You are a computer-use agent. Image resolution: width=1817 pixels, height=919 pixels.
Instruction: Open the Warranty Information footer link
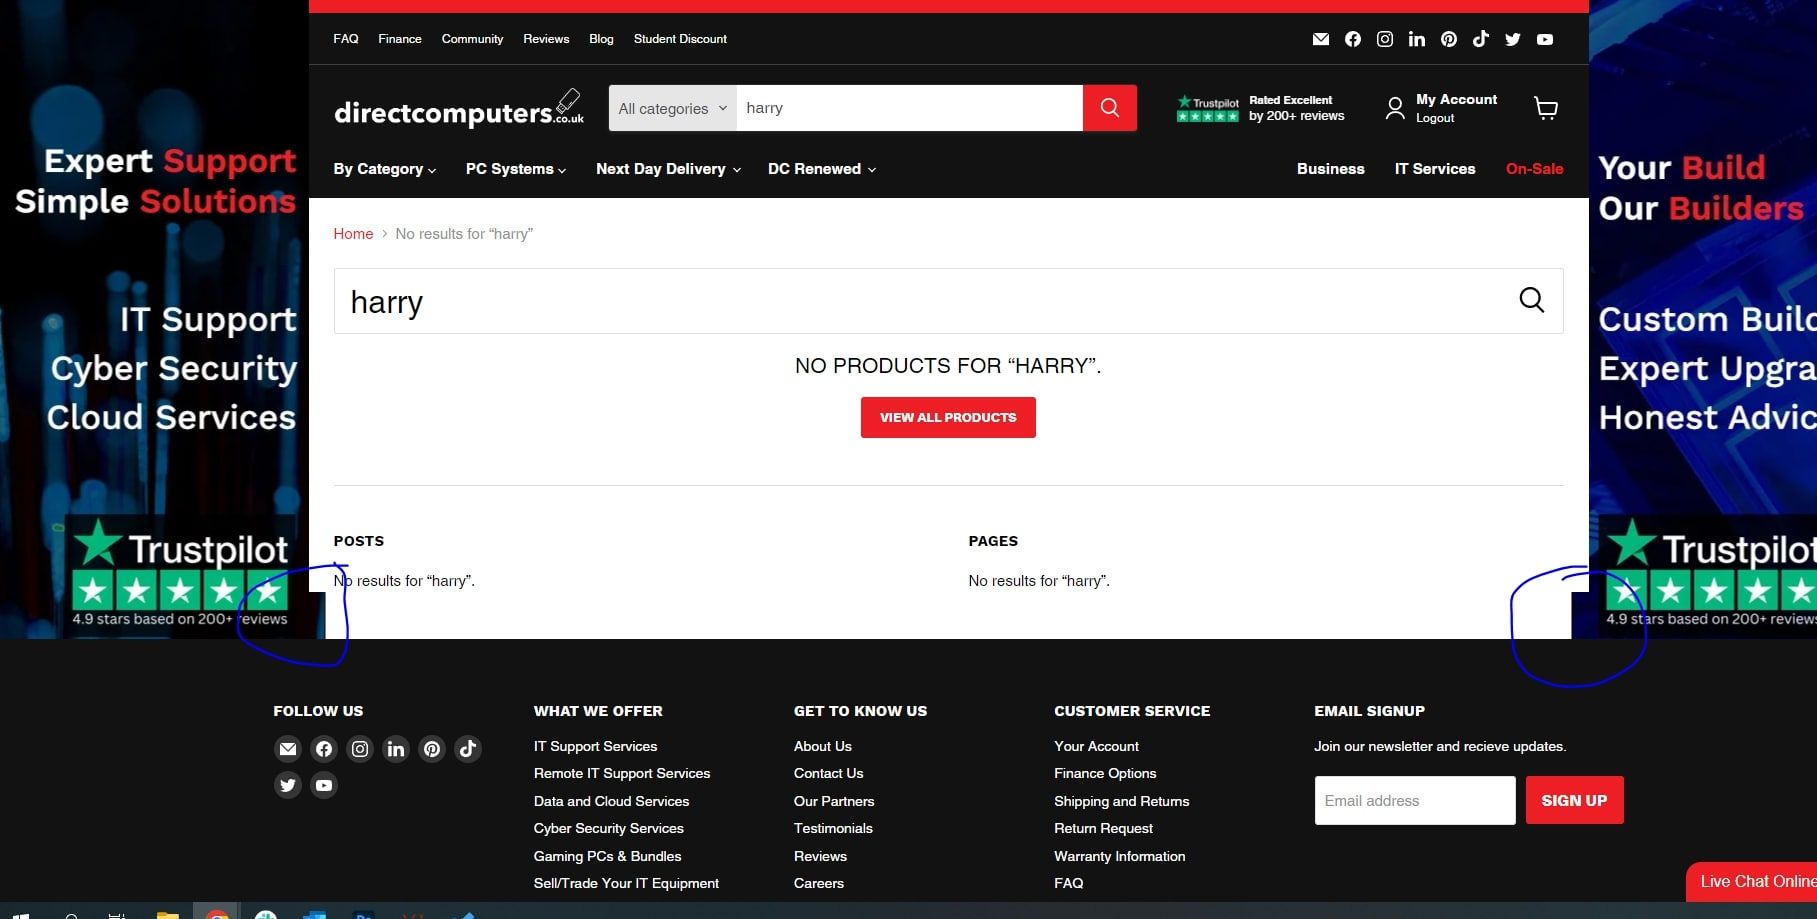(1120, 856)
